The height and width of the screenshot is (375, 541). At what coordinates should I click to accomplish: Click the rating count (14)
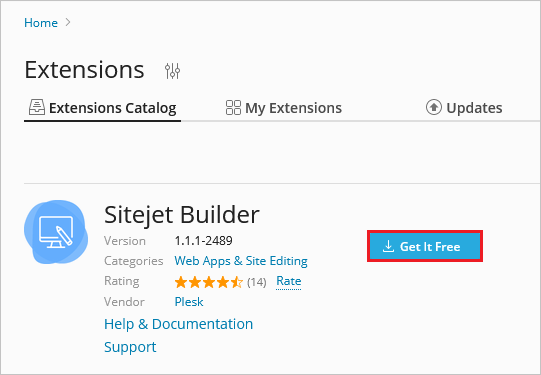click(257, 282)
